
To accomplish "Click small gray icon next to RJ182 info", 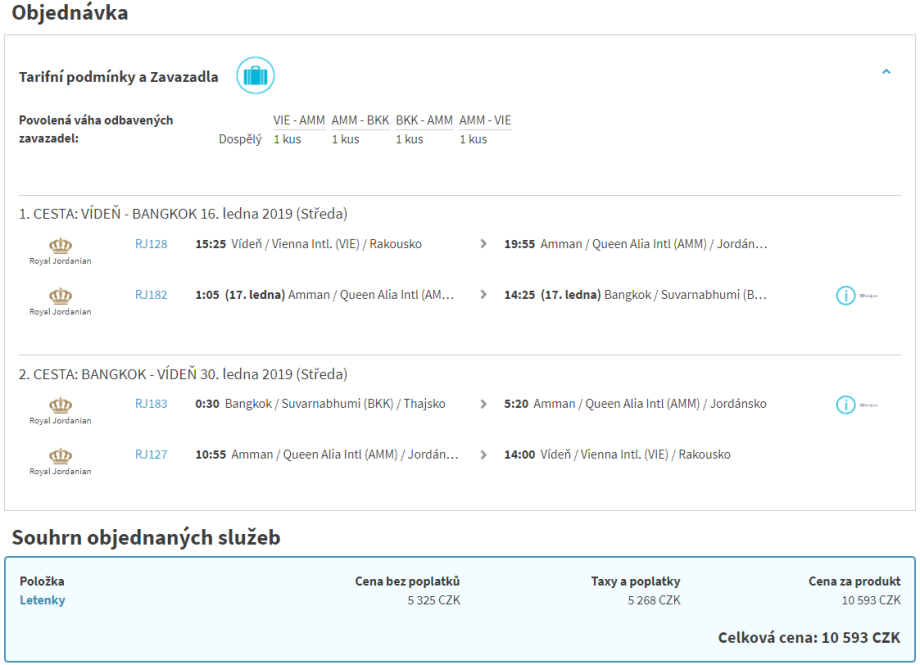I will point(868,296).
